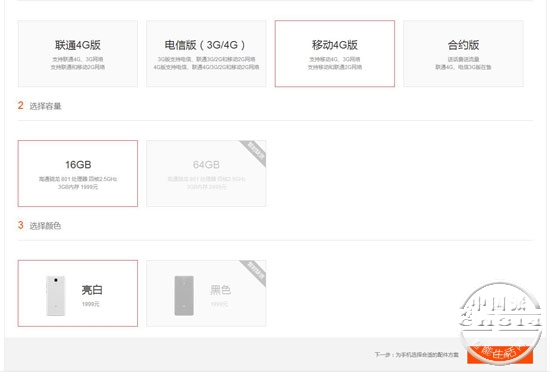Image resolution: width=550 pixels, height=372 pixels.
Task: Click the black phone thumbnail image
Action: coord(184,296)
